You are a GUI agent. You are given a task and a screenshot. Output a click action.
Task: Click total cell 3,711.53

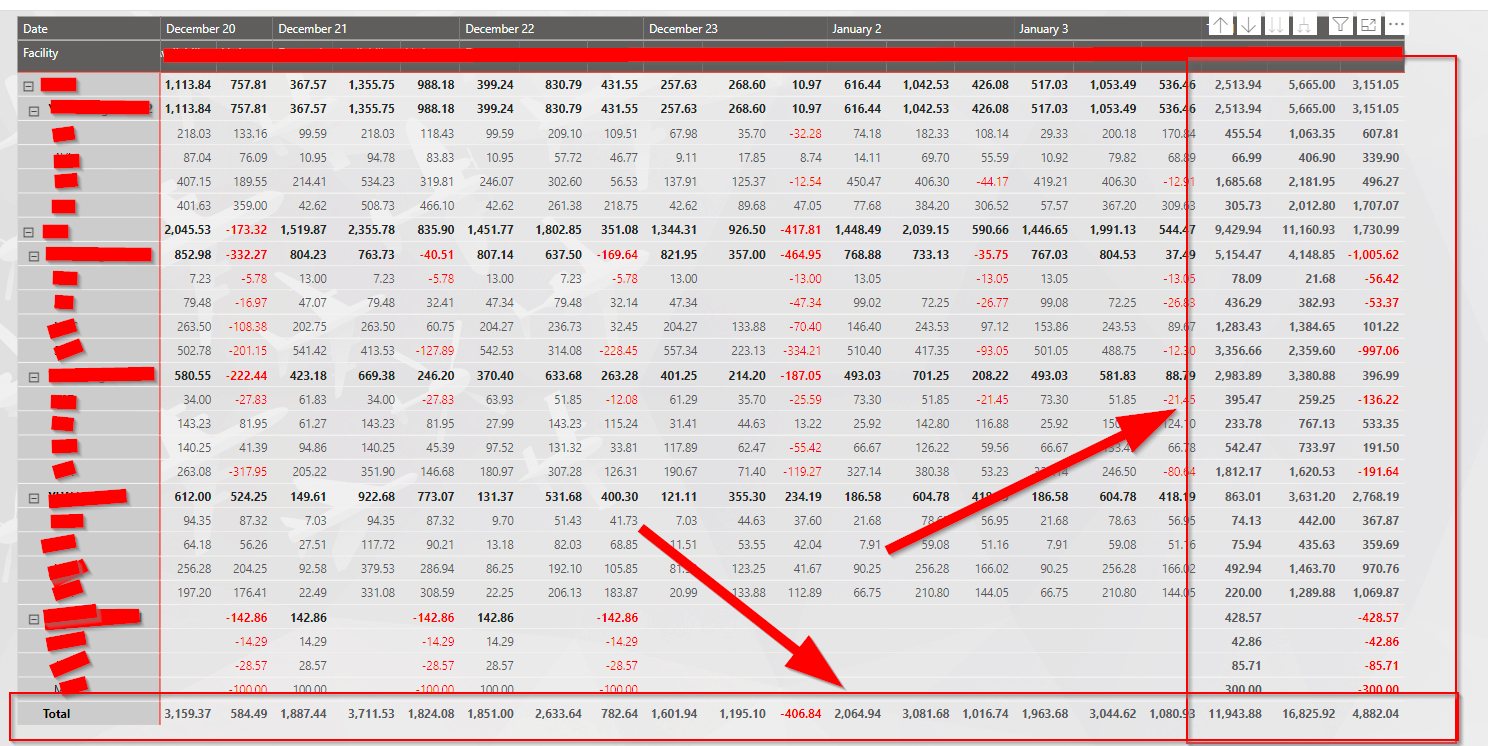(370, 713)
